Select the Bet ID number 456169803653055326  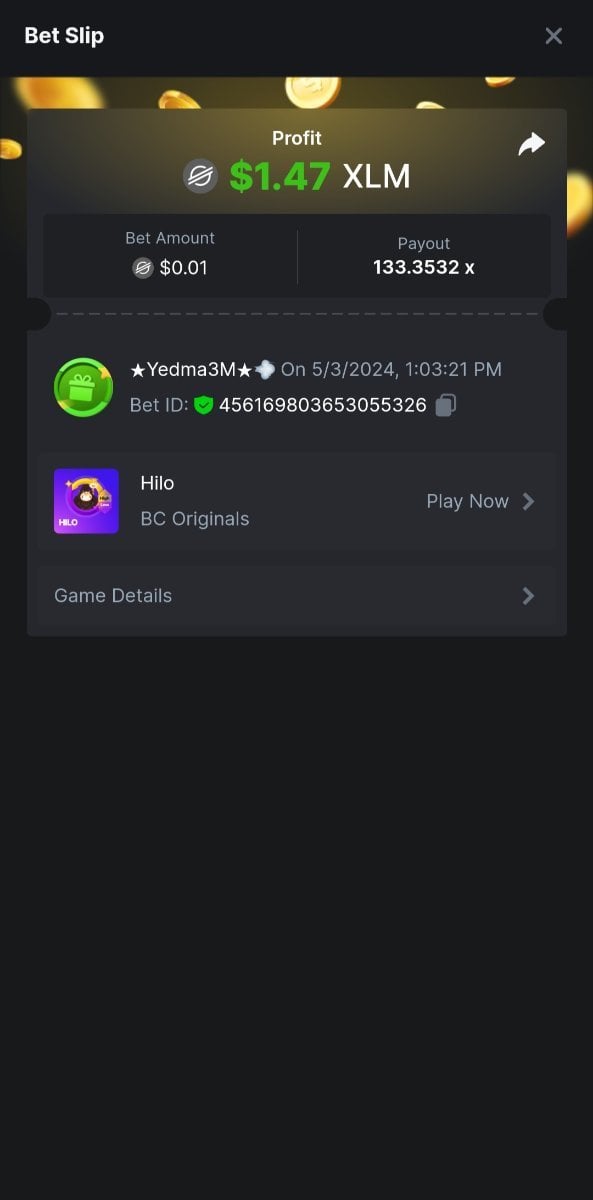tap(323, 405)
